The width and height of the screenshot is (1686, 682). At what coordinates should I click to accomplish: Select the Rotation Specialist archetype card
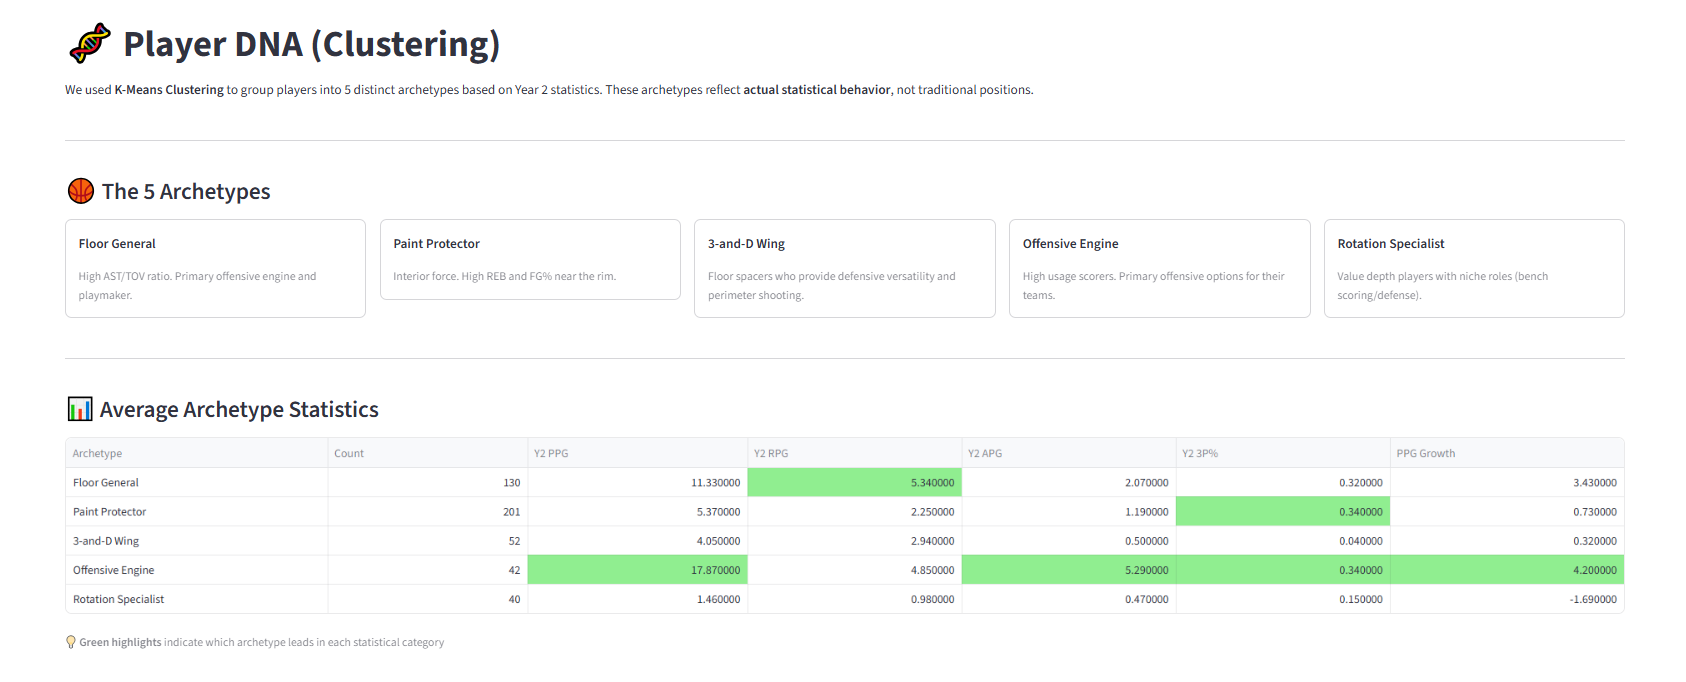(x=1474, y=269)
